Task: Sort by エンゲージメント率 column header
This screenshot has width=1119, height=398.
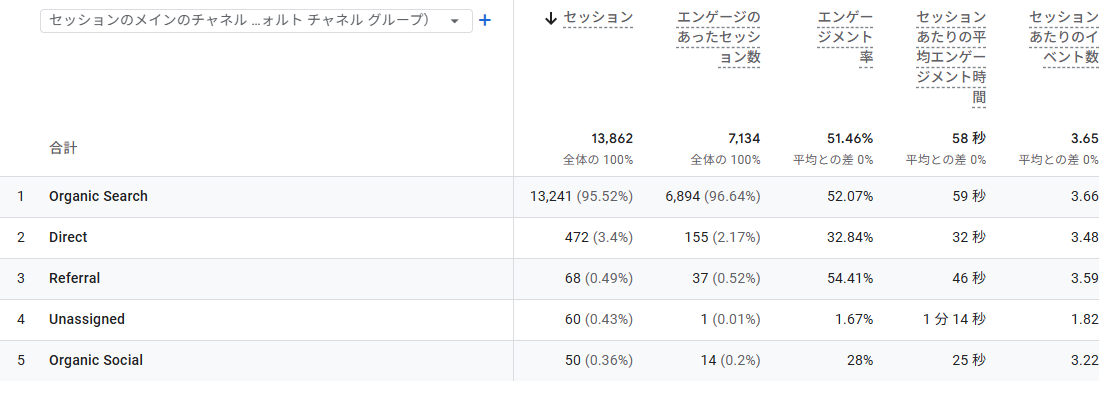Action: (x=845, y=37)
